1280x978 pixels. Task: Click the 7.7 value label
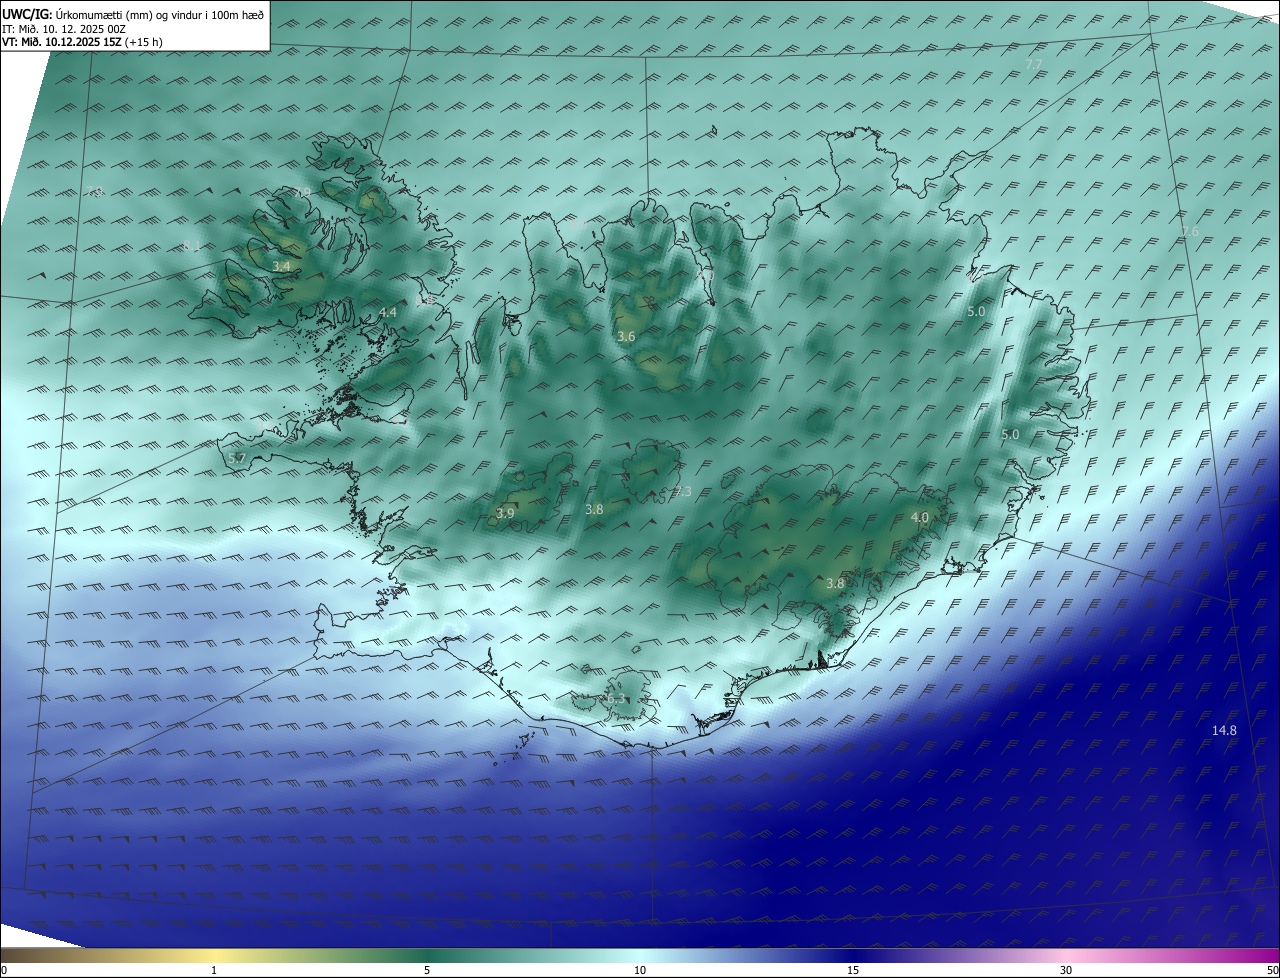(1034, 64)
